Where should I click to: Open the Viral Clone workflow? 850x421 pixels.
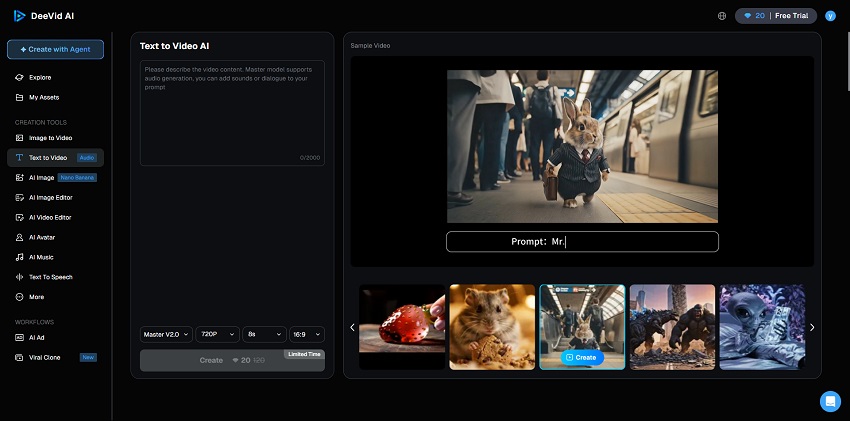point(55,358)
